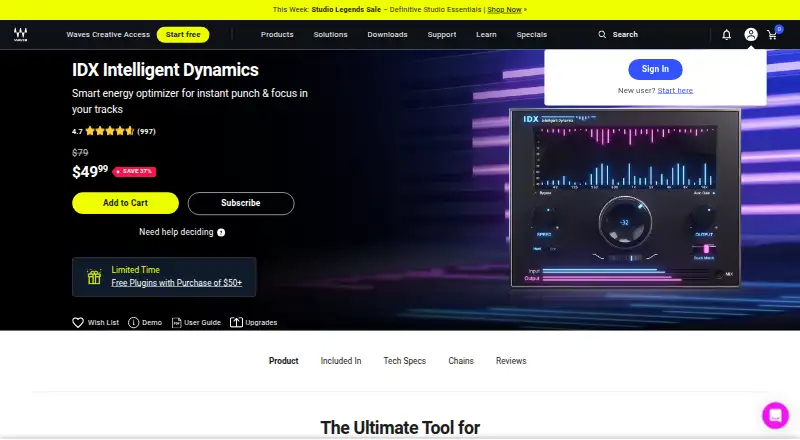Click the User Guide label
800x440 pixels.
click(203, 323)
